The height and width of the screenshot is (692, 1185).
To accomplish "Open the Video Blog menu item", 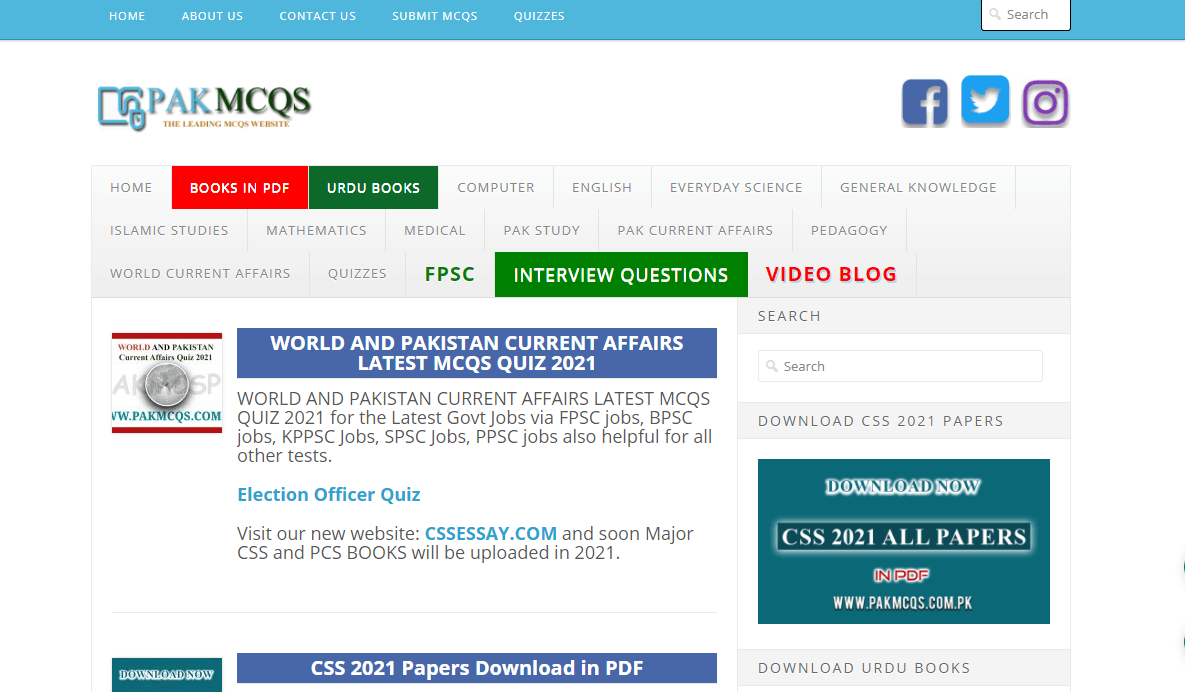I will pyautogui.click(x=831, y=274).
